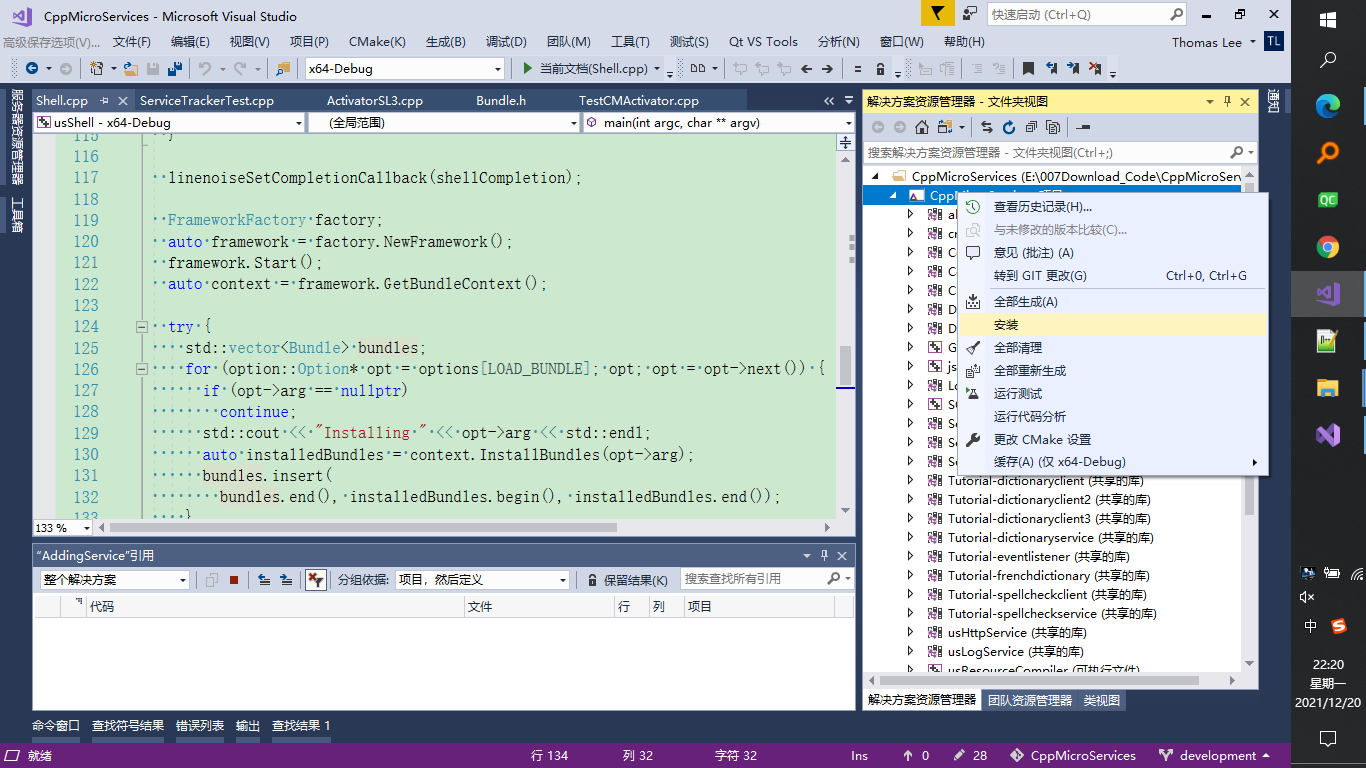The image size is (1366, 768).
Task: Click the Save icon in the toolbar
Action: point(152,68)
